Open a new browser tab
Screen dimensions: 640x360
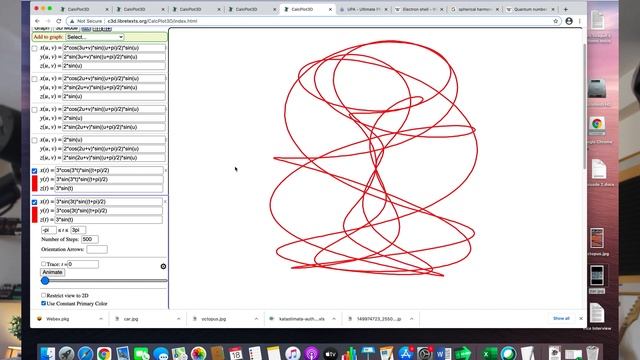566,9
